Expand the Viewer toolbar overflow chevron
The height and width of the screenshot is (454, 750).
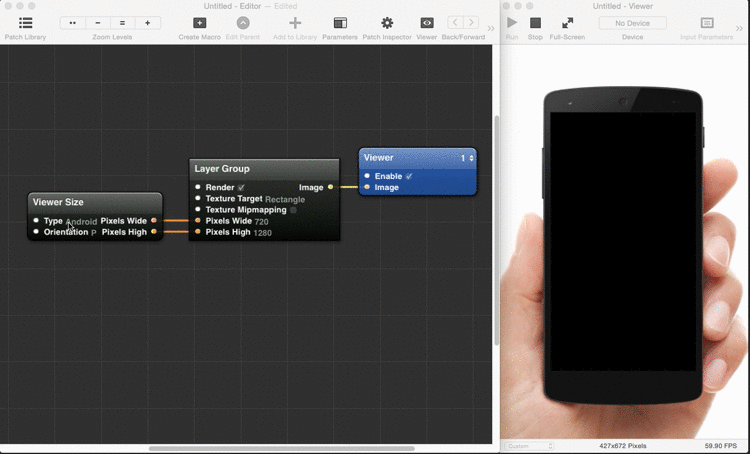tap(739, 29)
